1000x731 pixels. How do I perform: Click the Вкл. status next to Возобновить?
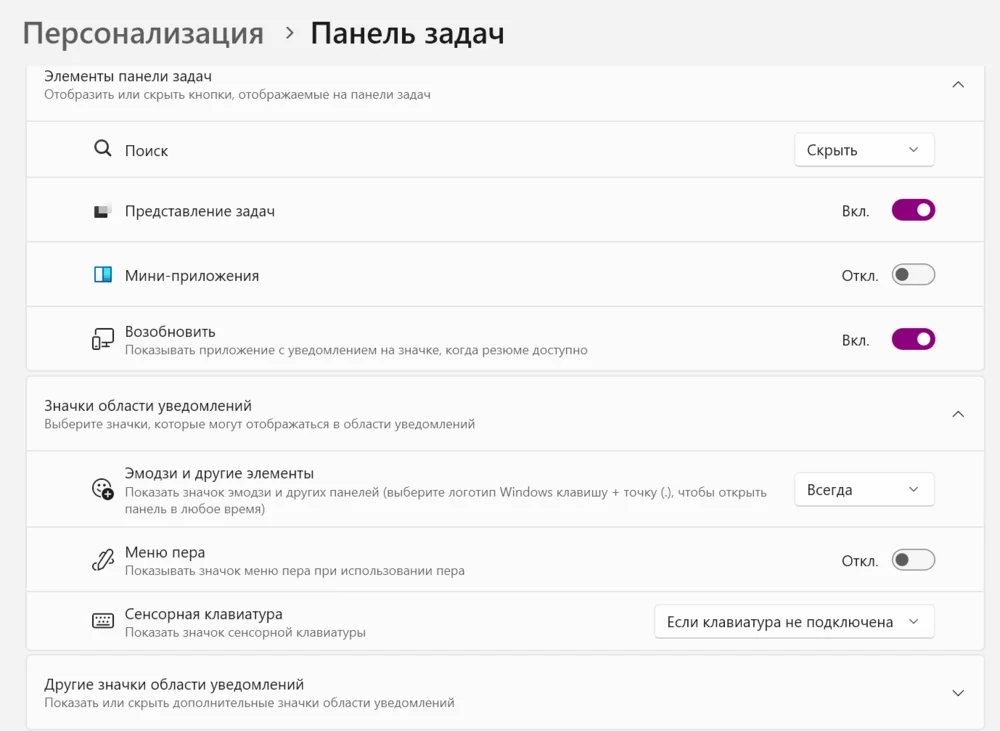pyautogui.click(x=855, y=341)
